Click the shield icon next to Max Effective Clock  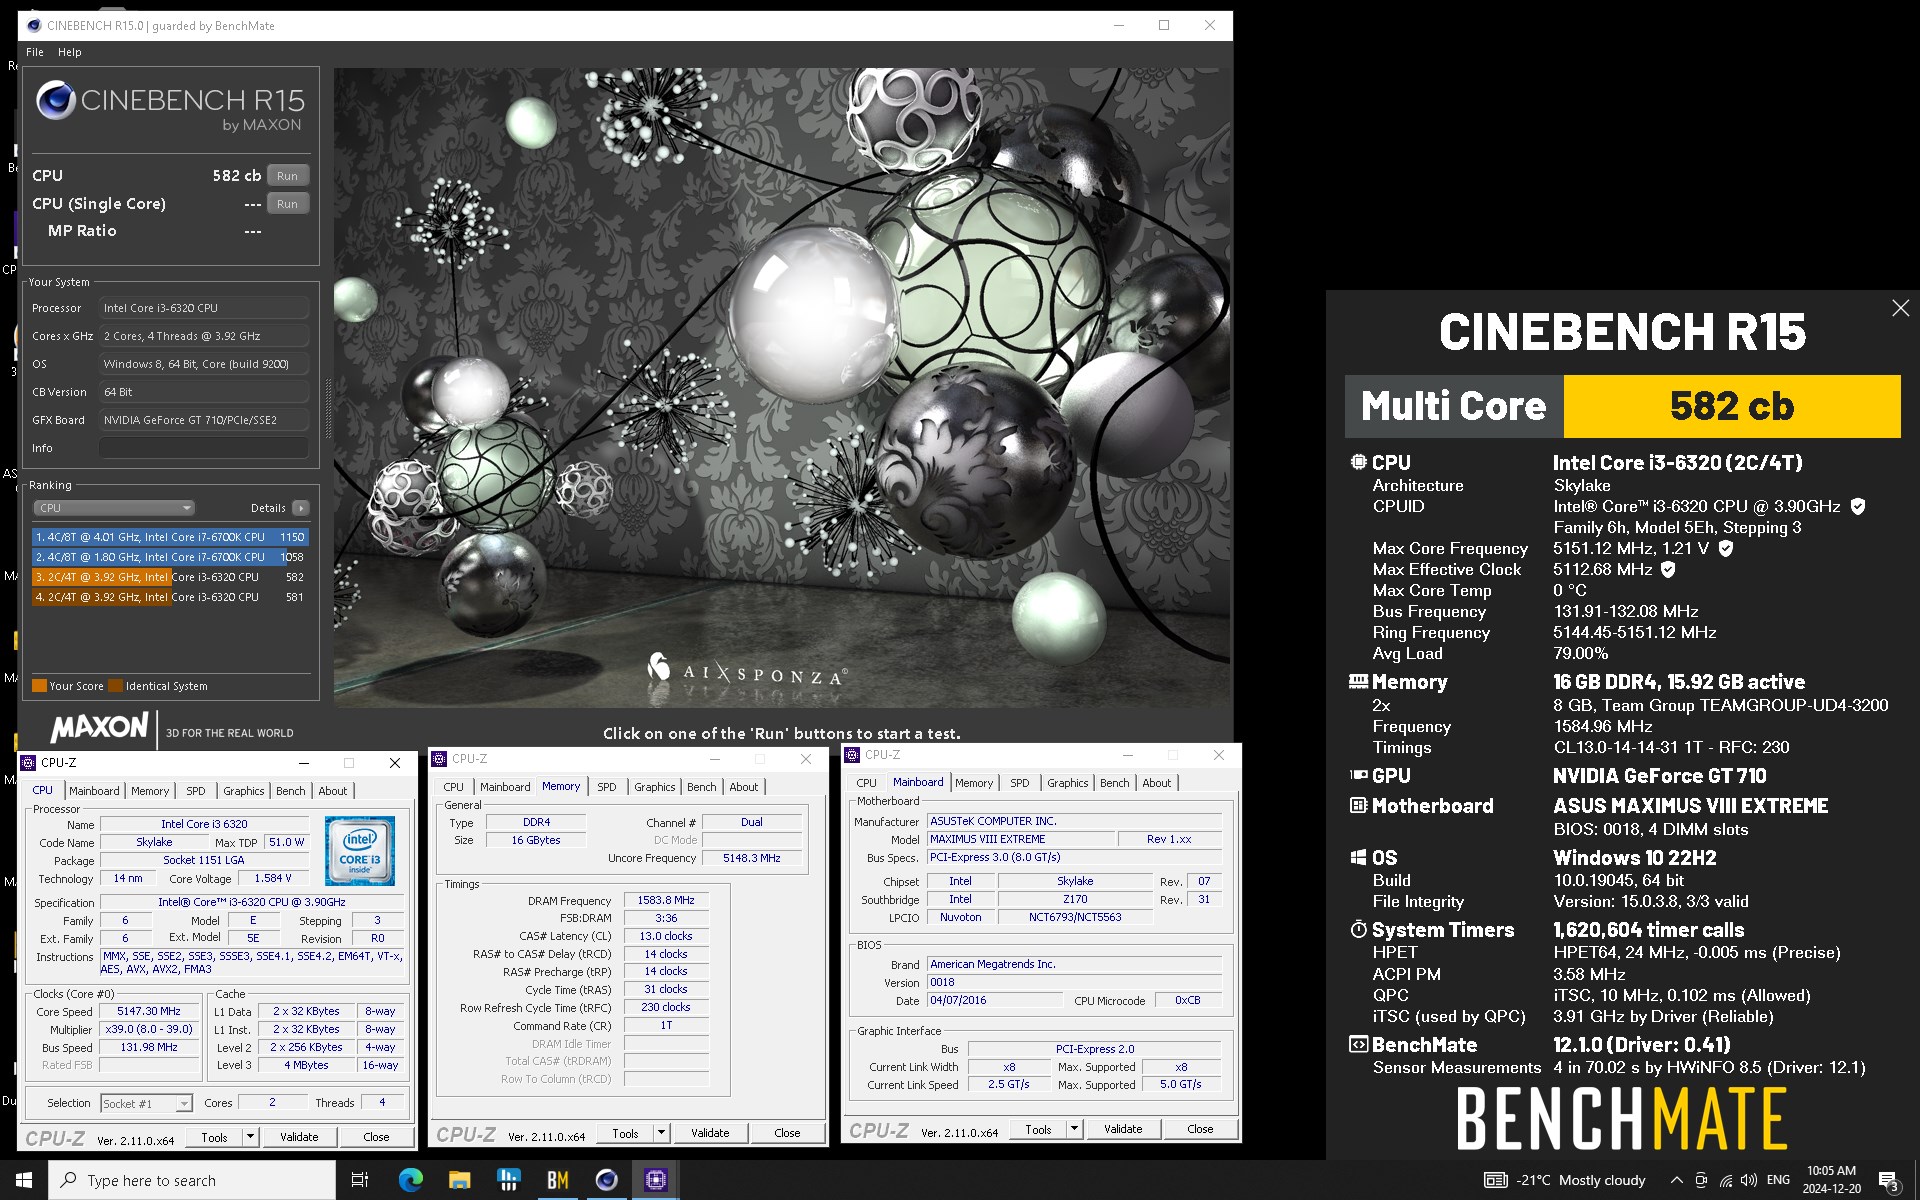tap(1668, 569)
